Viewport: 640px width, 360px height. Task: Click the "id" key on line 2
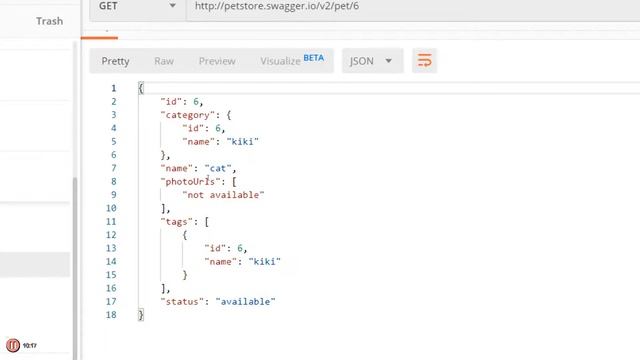[171, 102]
